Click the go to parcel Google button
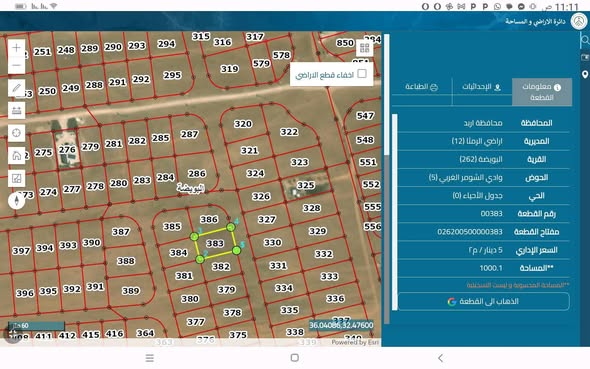Image resolution: width=590 pixels, height=369 pixels. pyautogui.click(x=484, y=301)
